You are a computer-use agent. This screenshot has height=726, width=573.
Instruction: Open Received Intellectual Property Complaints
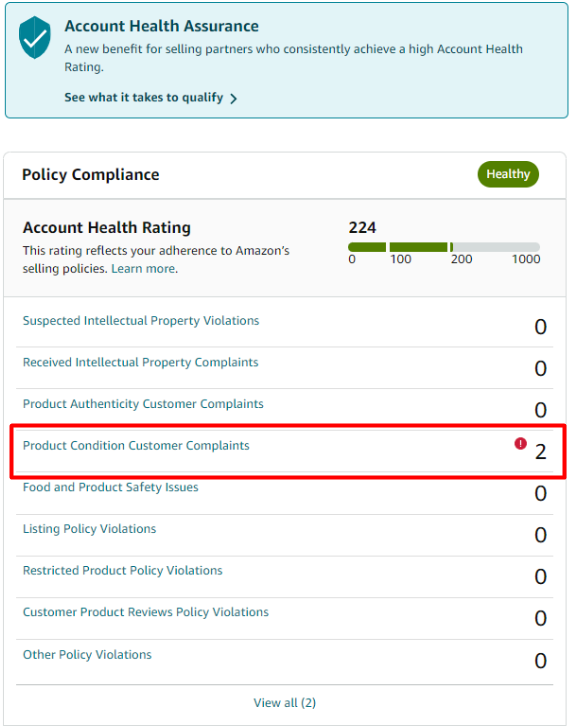point(140,362)
